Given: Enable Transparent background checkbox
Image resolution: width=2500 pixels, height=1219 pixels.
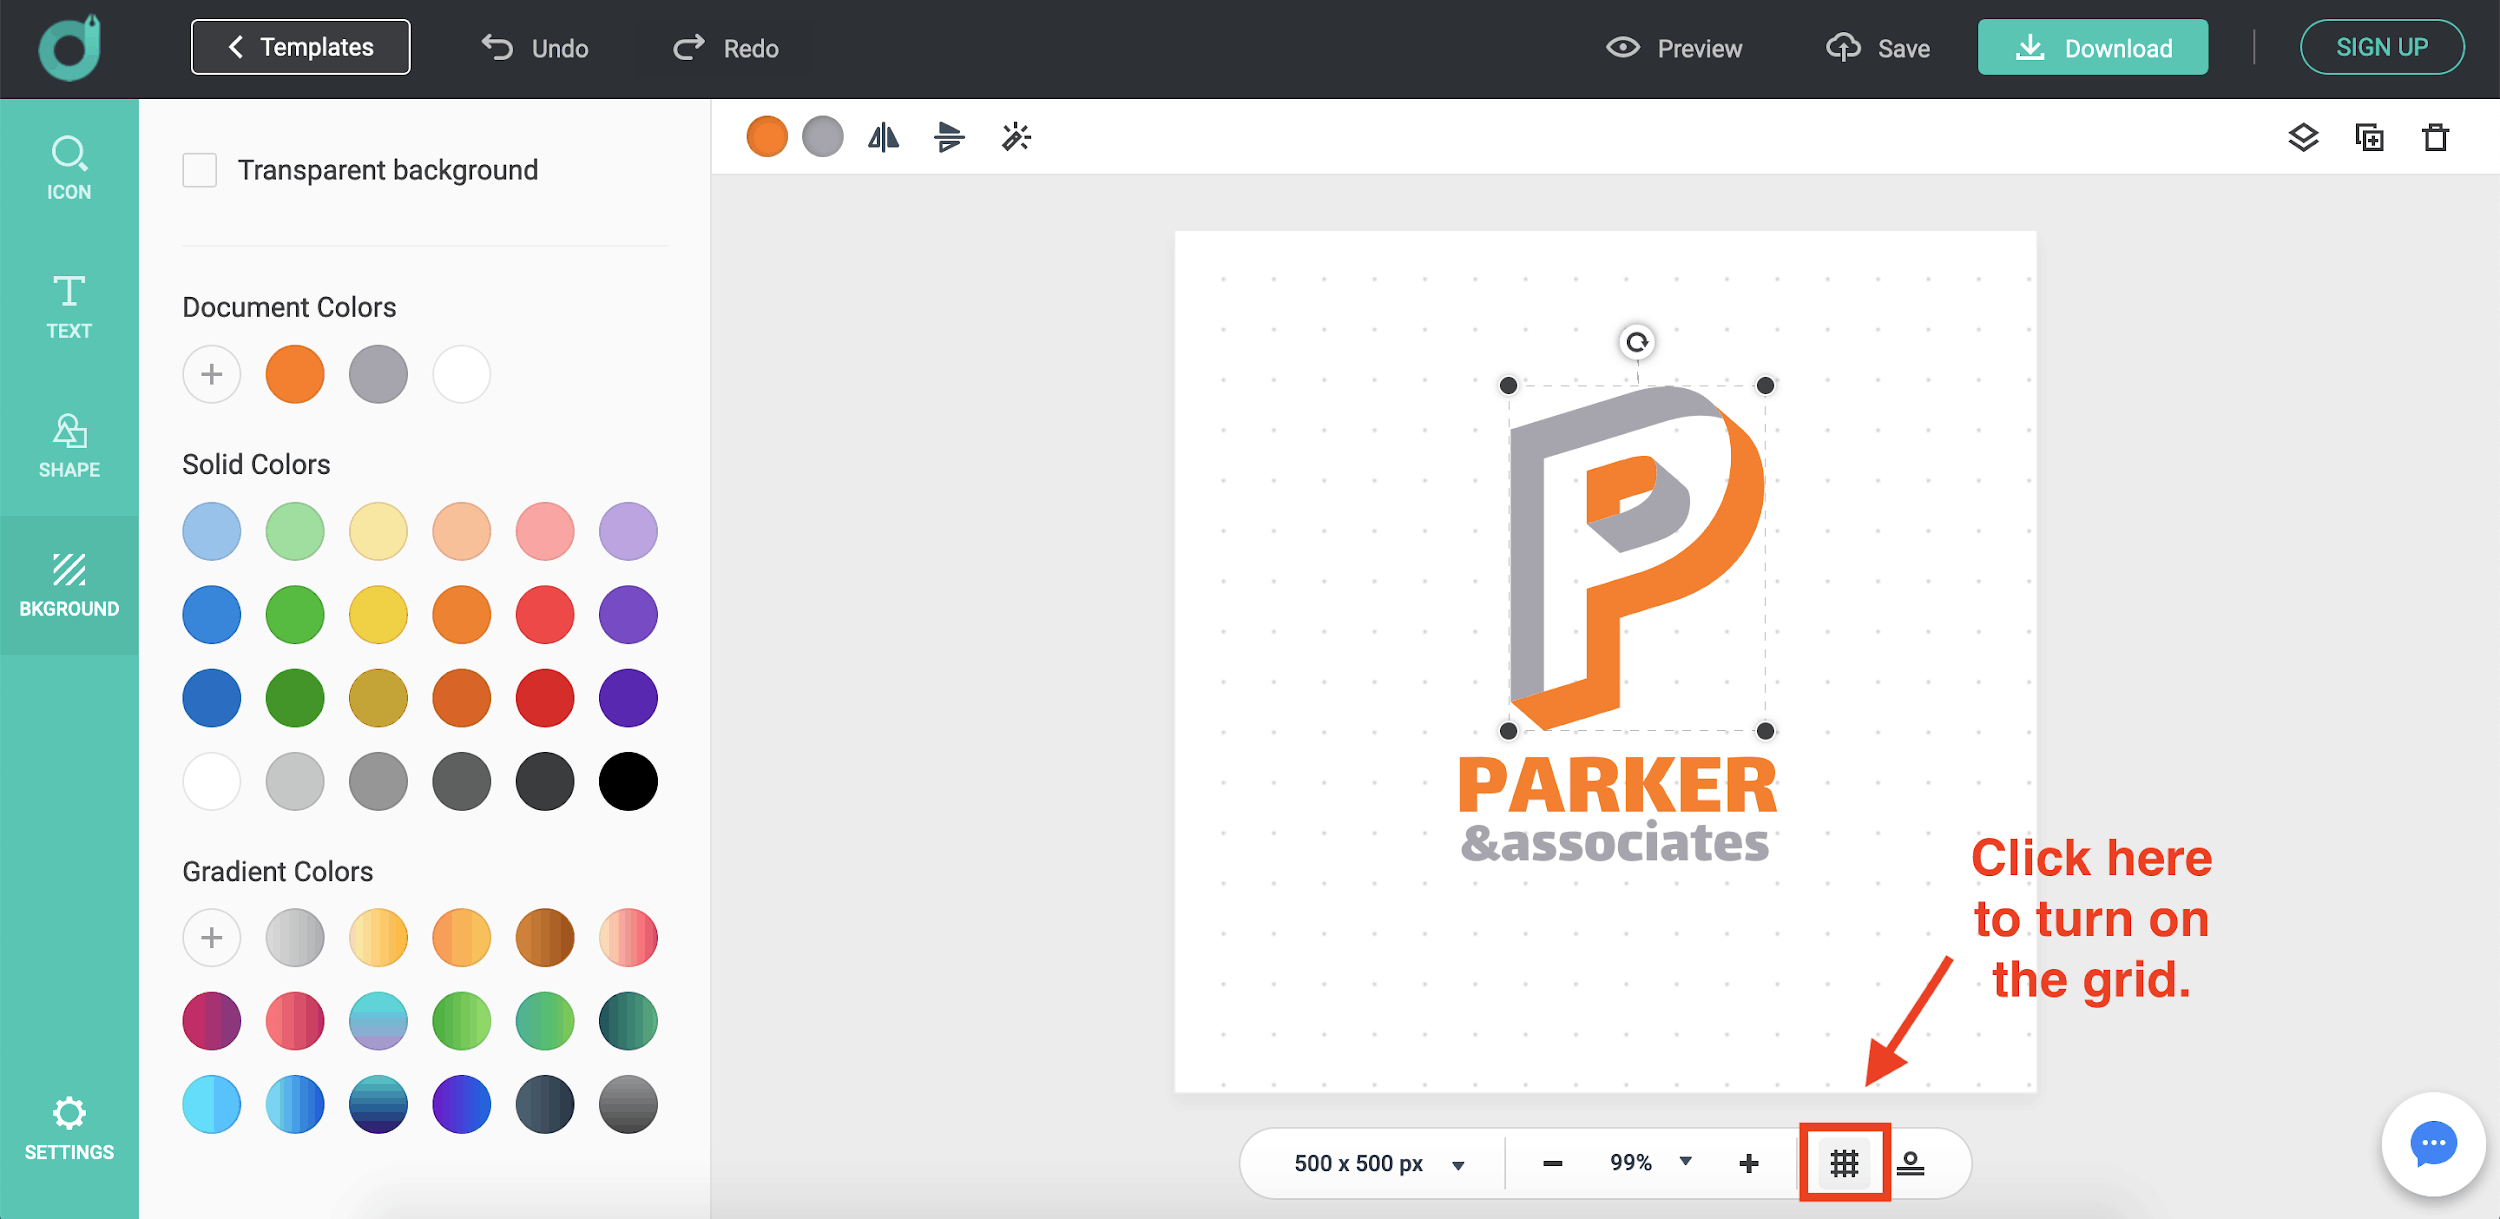Looking at the screenshot, I should [x=201, y=169].
